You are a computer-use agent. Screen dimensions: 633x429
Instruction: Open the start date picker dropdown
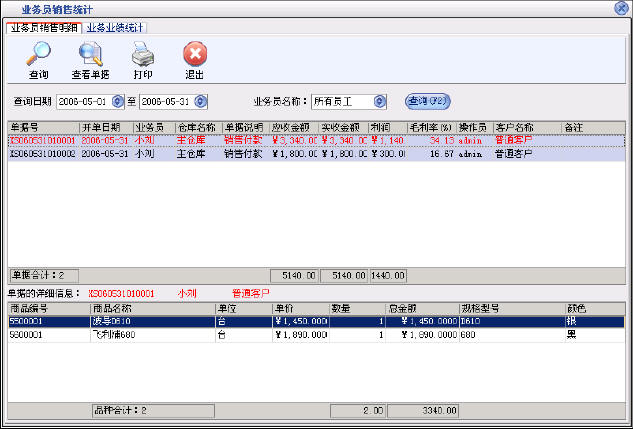click(x=118, y=101)
